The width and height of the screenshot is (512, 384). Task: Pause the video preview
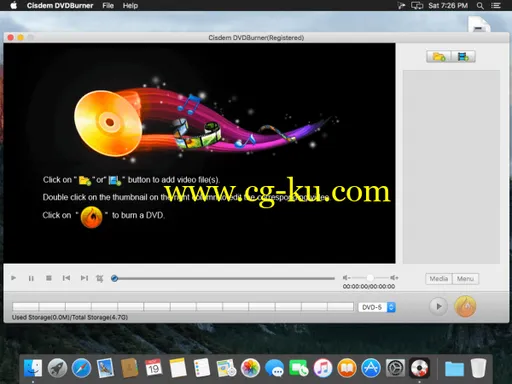click(31, 278)
